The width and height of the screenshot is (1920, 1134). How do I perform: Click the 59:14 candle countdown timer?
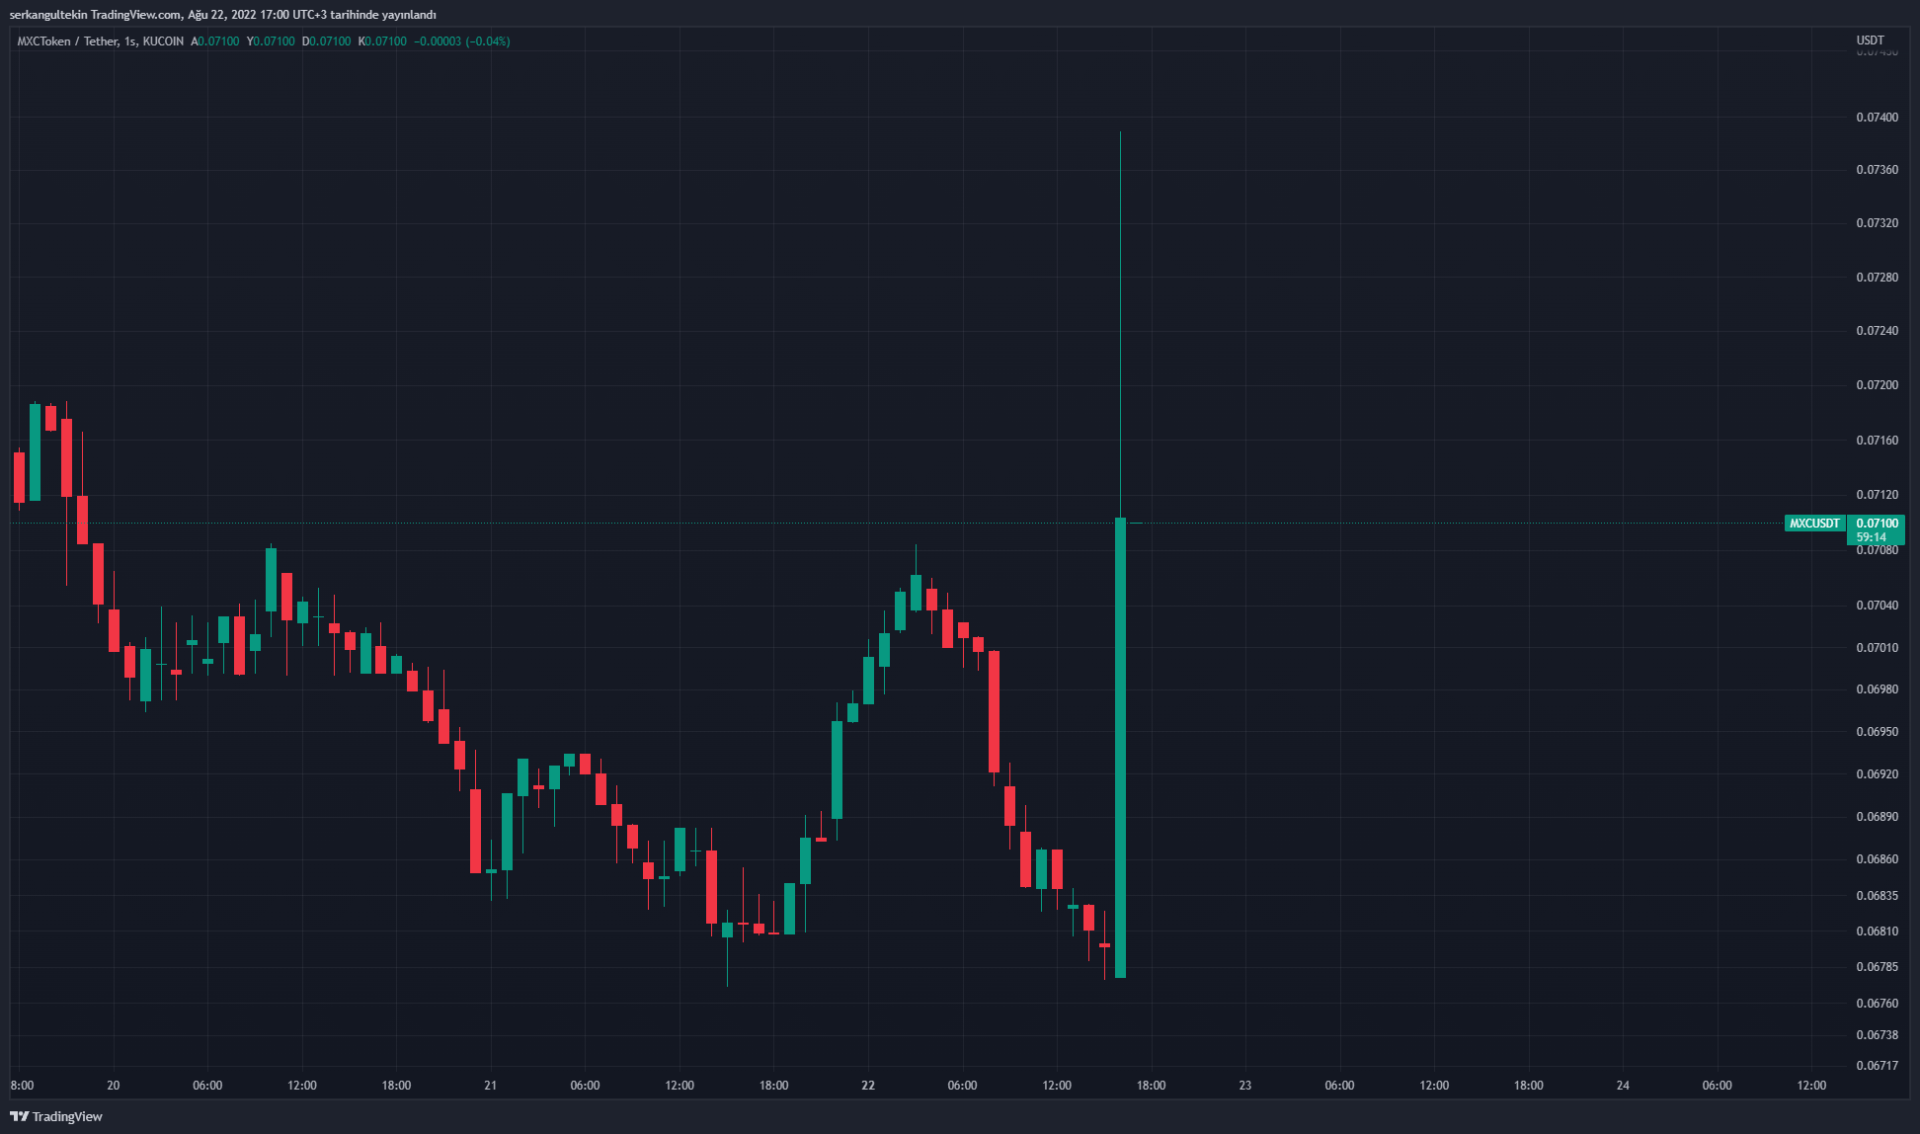click(x=1871, y=537)
